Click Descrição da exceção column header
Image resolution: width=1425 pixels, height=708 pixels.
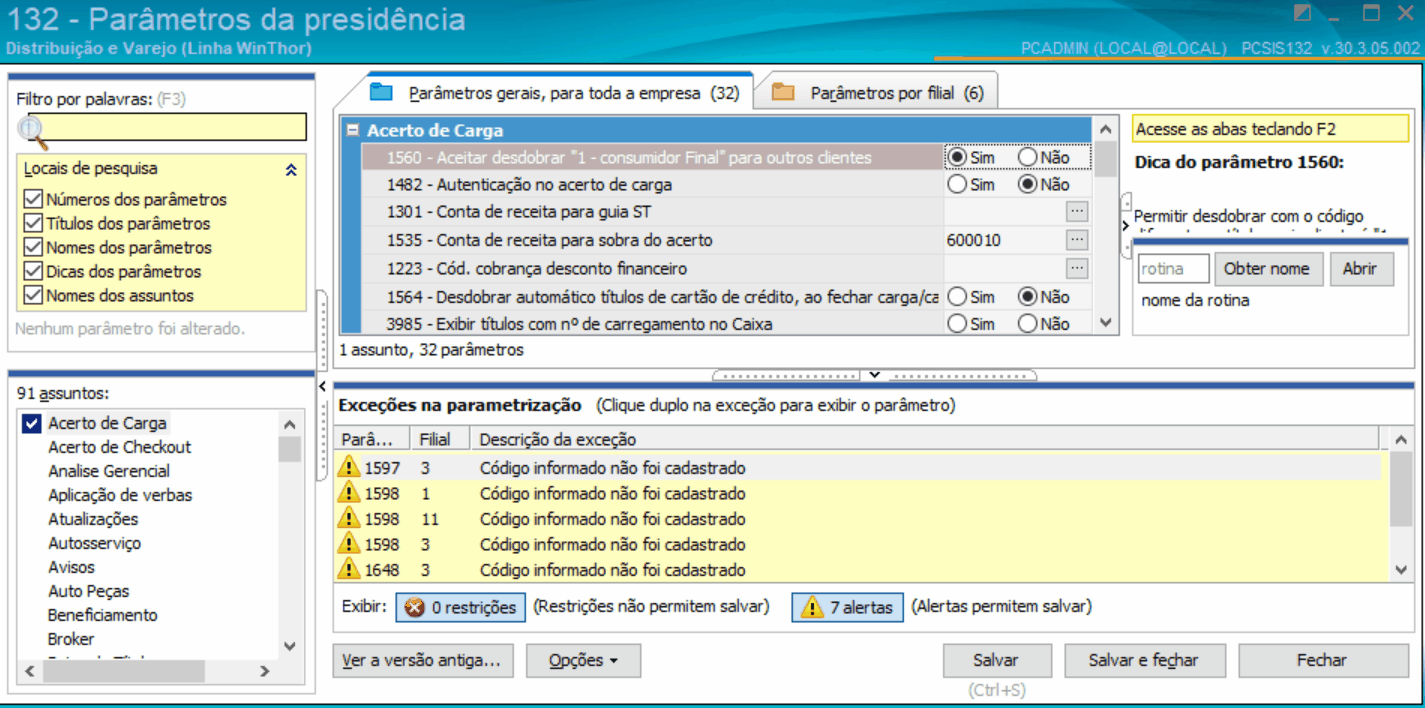[x=927, y=439]
